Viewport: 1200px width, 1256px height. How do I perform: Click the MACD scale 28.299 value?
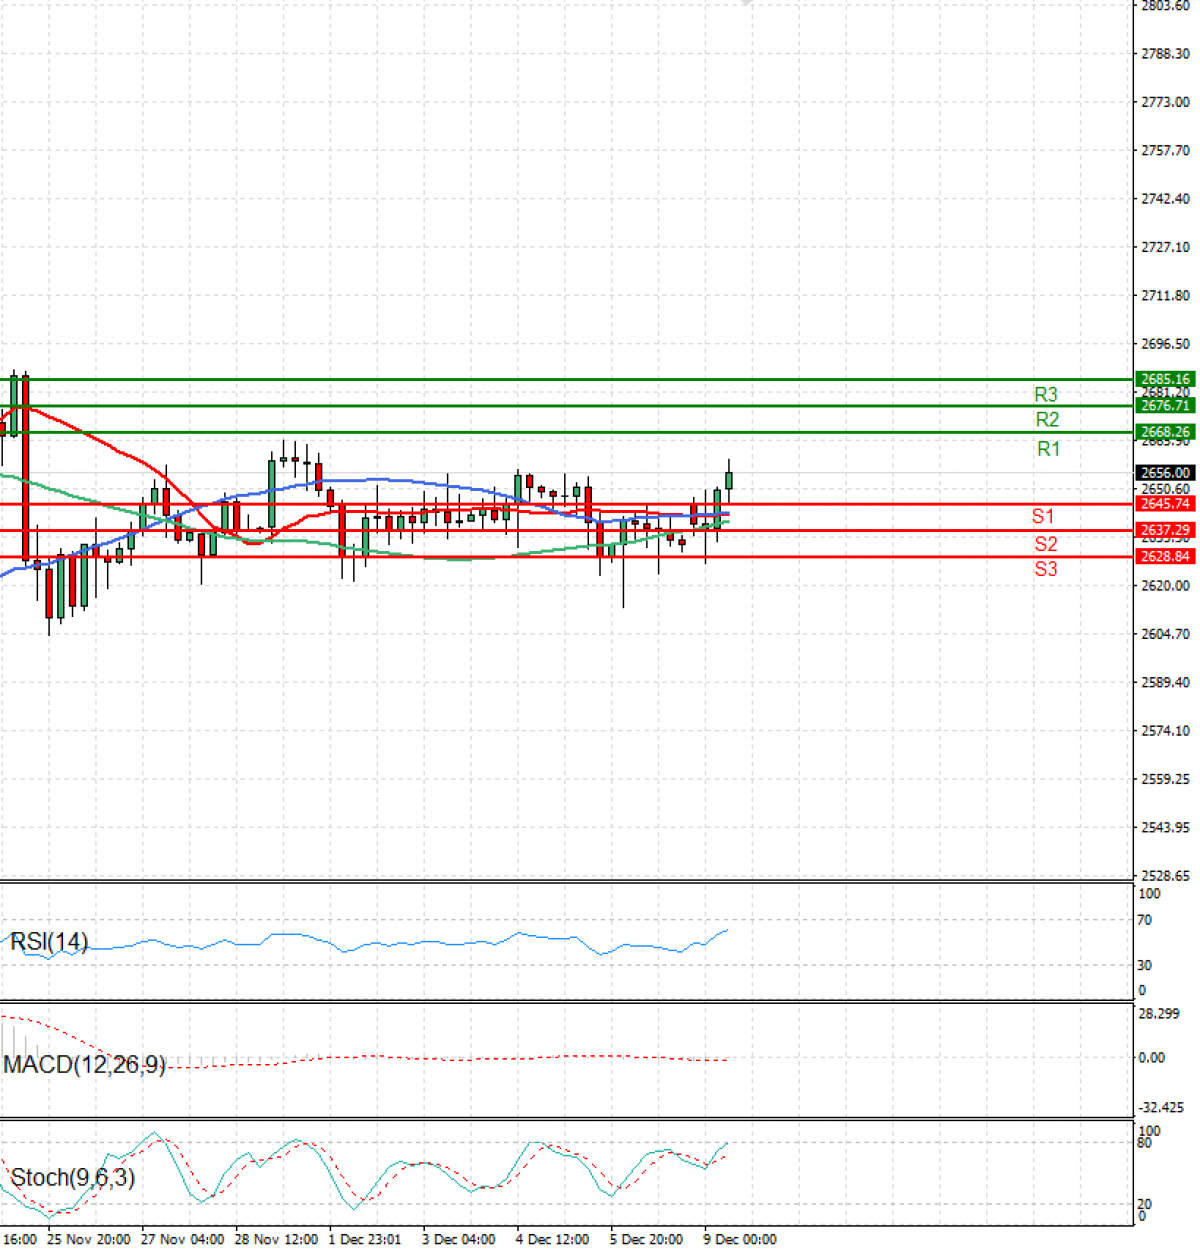1160,1014
